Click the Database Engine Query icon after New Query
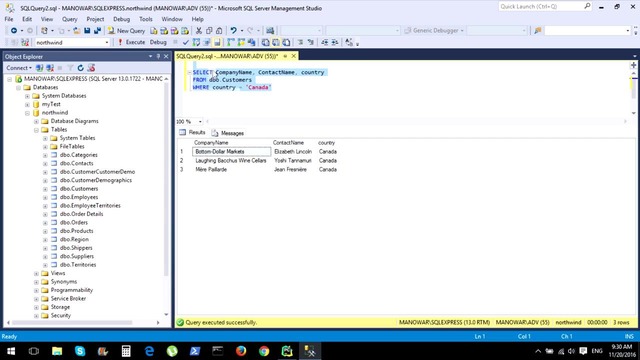The width and height of the screenshot is (640, 360). click(153, 31)
